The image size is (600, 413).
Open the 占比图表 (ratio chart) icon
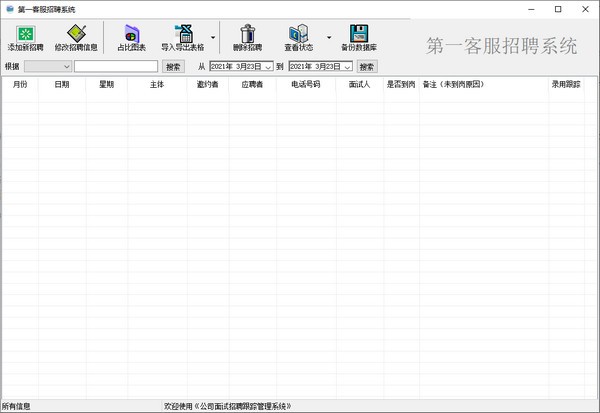131,33
